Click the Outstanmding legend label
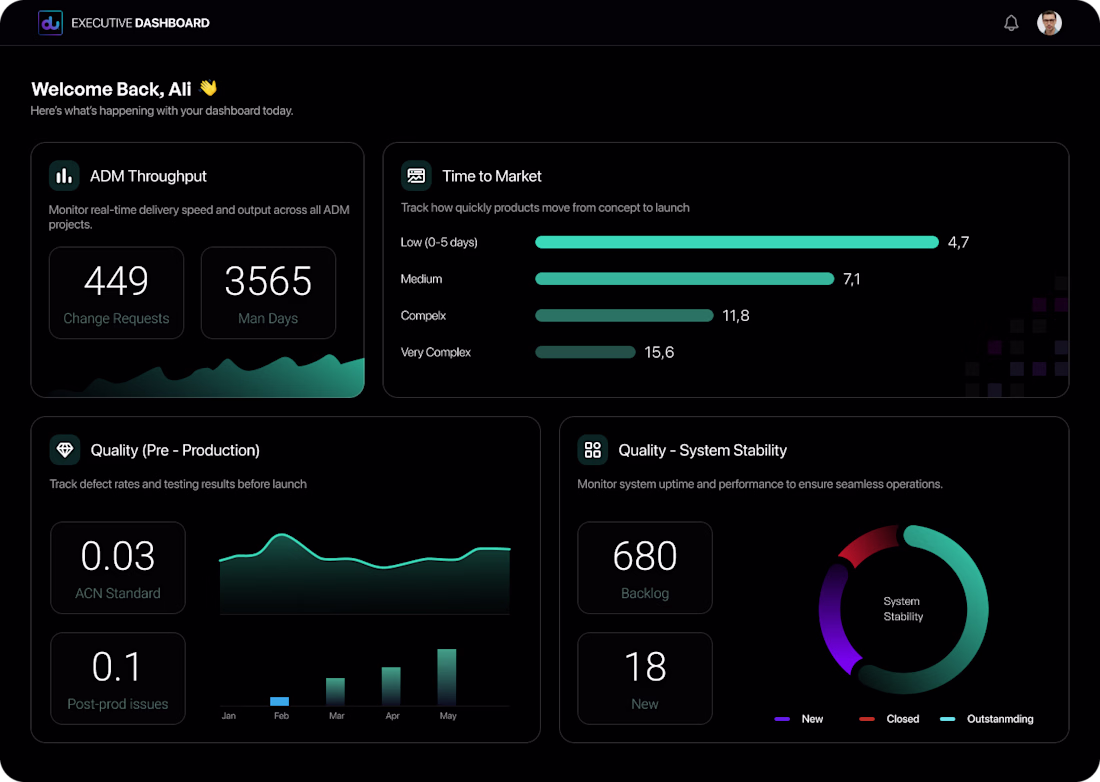 [1000, 719]
